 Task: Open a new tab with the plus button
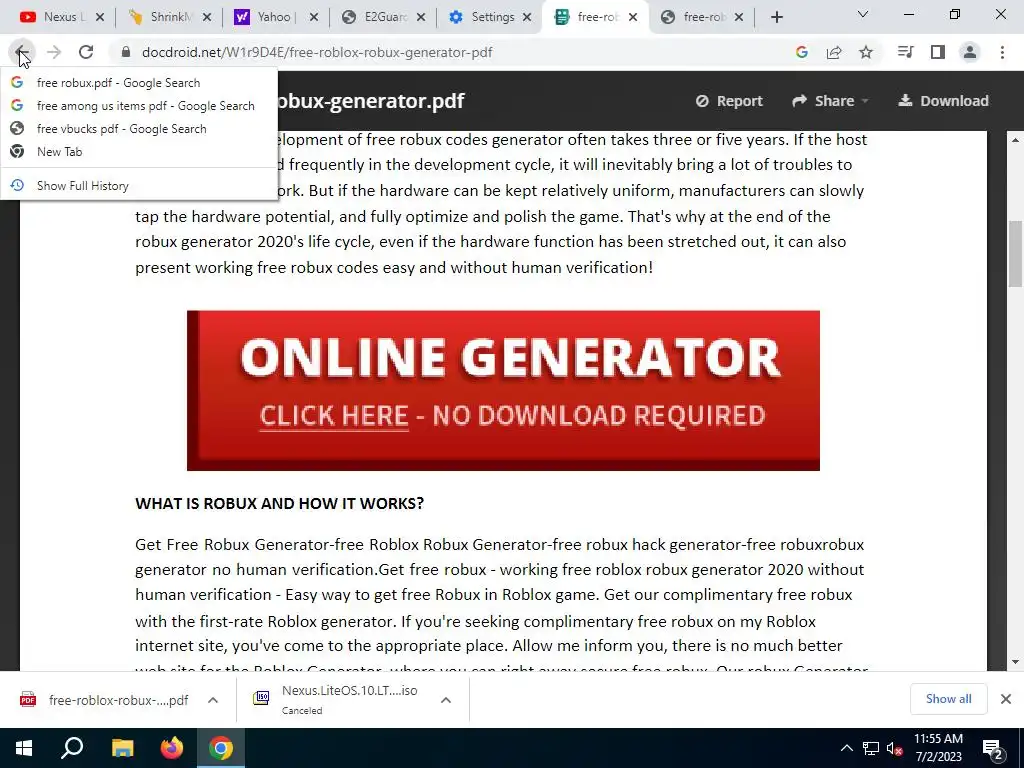click(x=776, y=18)
